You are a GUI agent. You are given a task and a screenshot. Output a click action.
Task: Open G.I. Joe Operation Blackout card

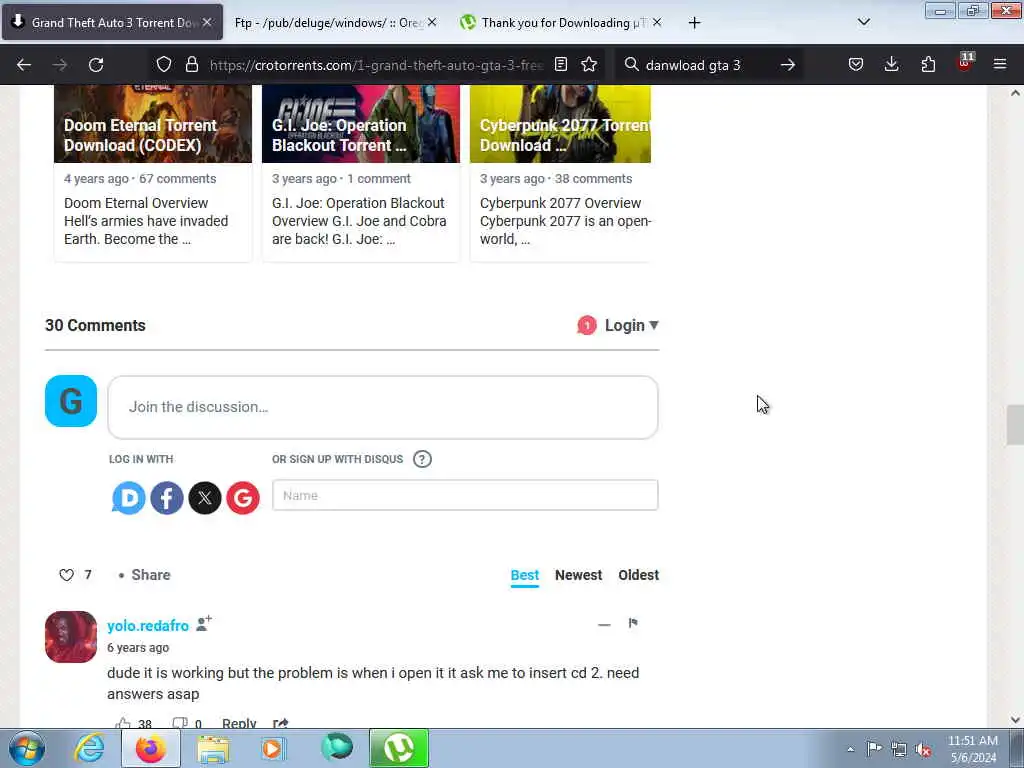click(360, 173)
